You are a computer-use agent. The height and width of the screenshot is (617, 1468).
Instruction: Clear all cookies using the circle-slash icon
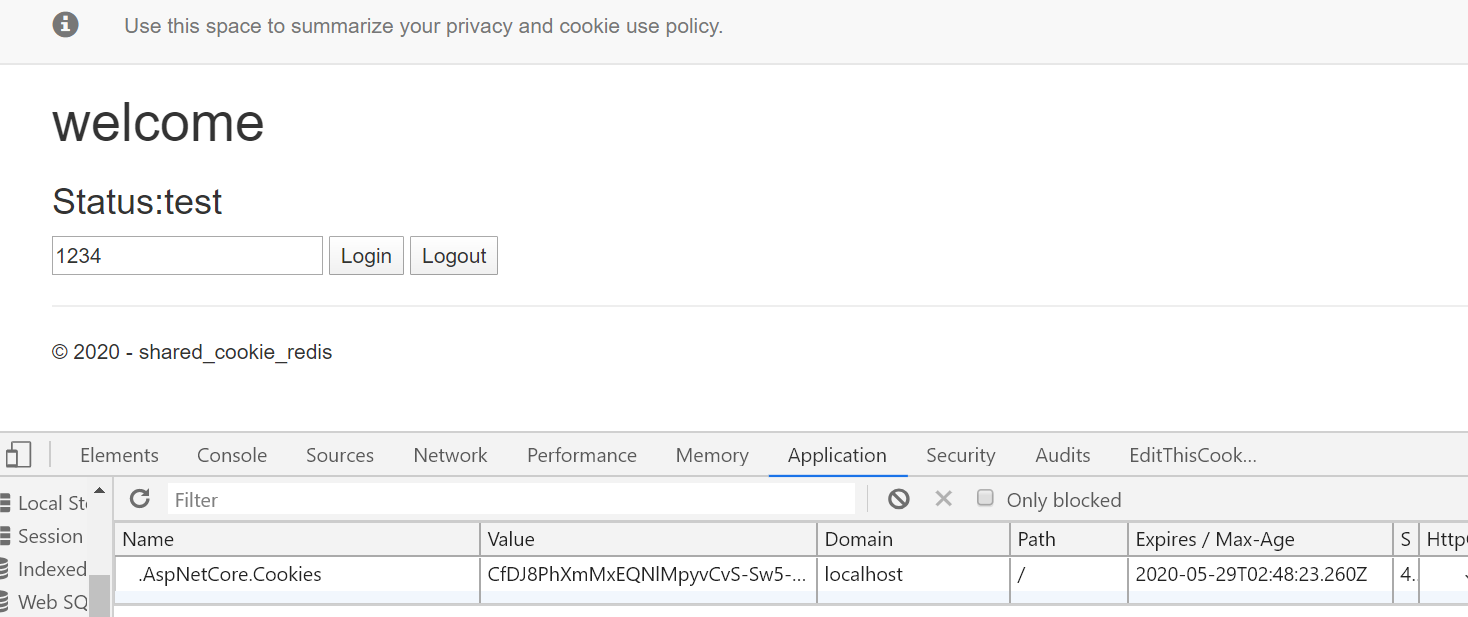(x=899, y=499)
